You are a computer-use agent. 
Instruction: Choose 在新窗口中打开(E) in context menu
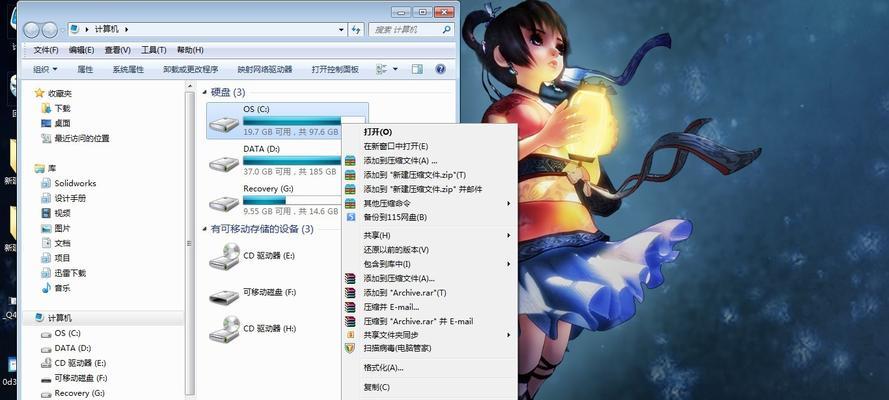(429, 146)
